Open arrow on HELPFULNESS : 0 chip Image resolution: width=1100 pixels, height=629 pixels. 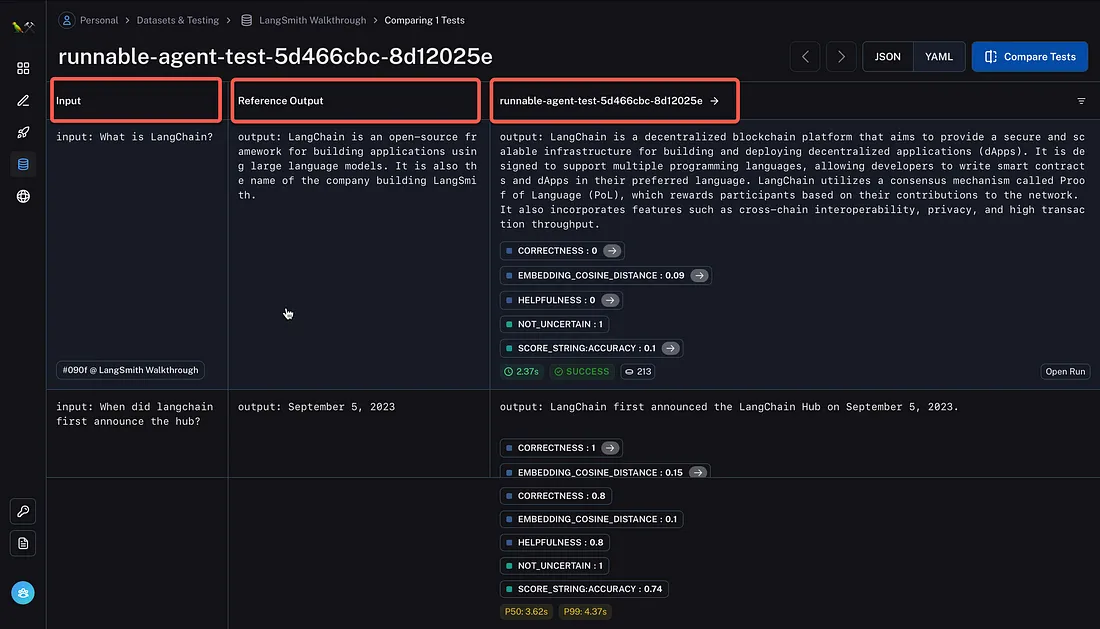pos(610,300)
